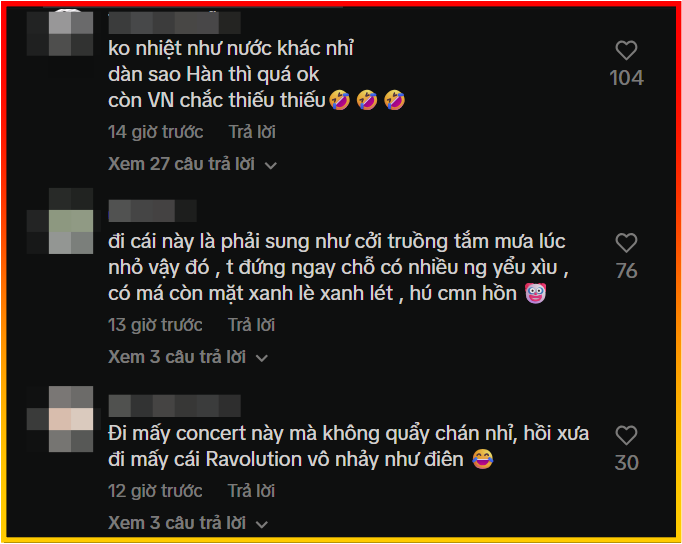Reply to the comment posted 12 giờ trước

(251, 491)
